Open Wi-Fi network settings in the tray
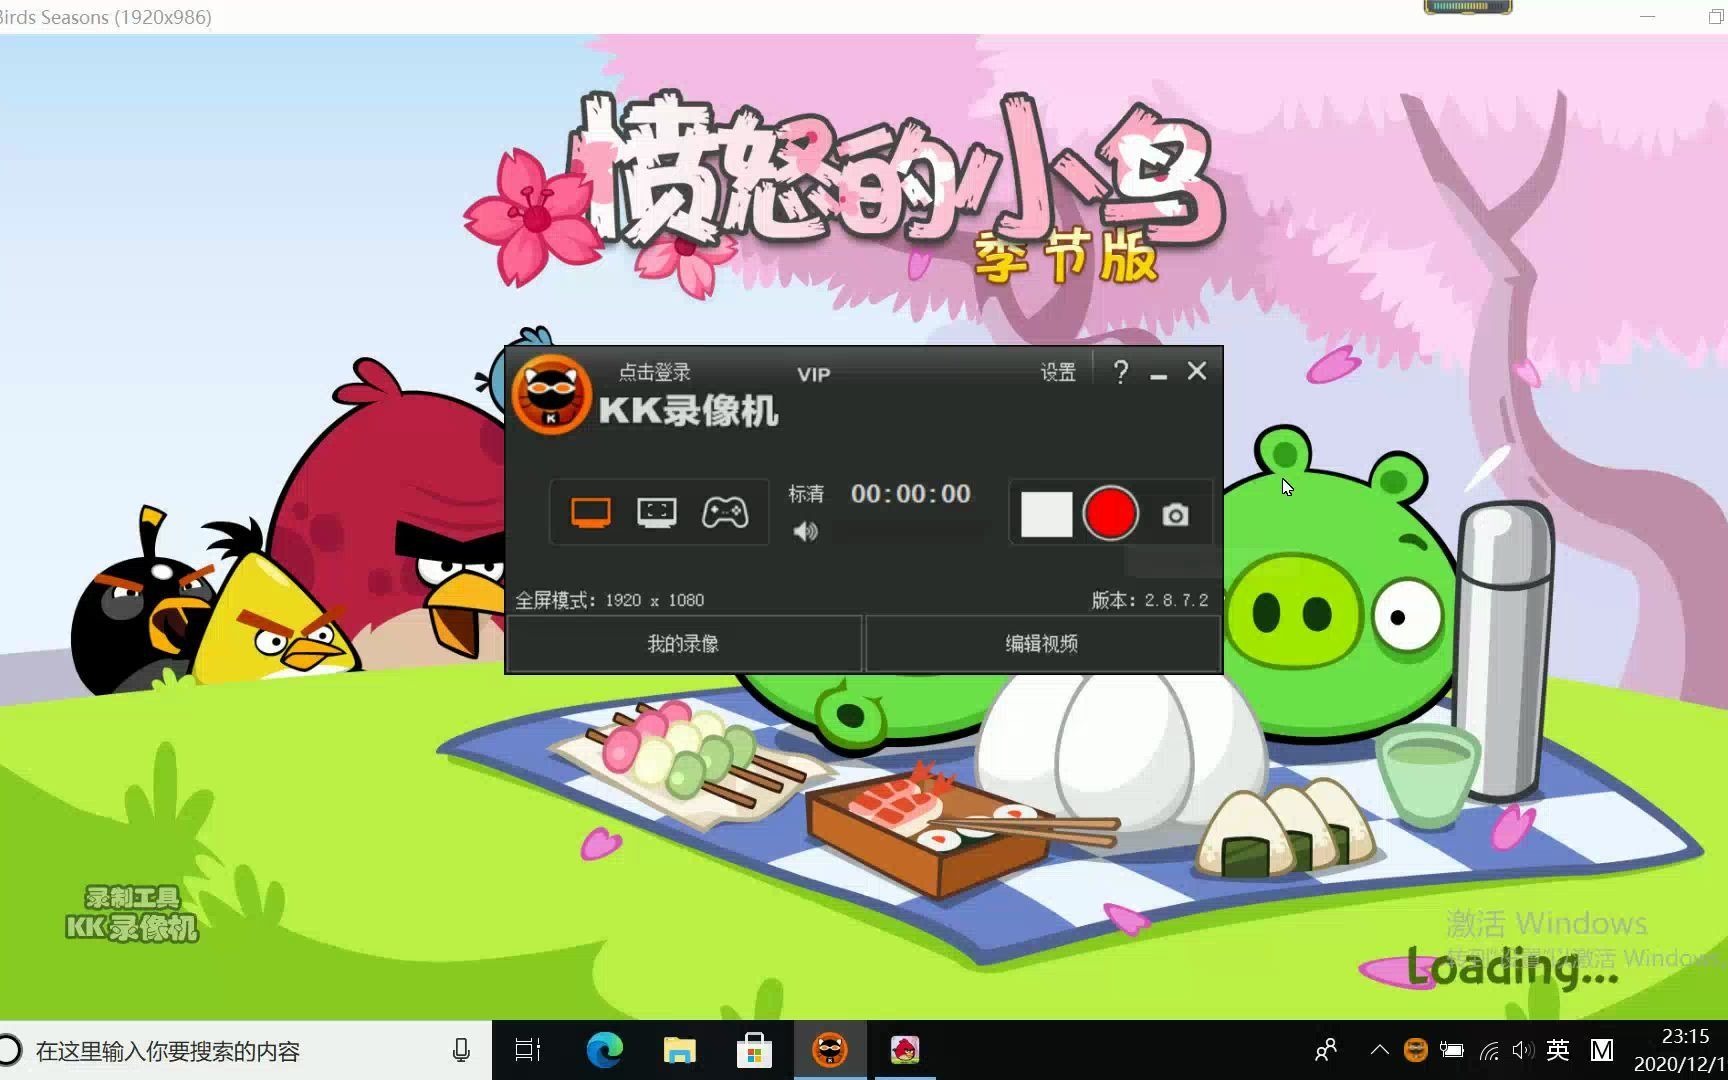This screenshot has height=1080, width=1728. click(x=1489, y=1050)
